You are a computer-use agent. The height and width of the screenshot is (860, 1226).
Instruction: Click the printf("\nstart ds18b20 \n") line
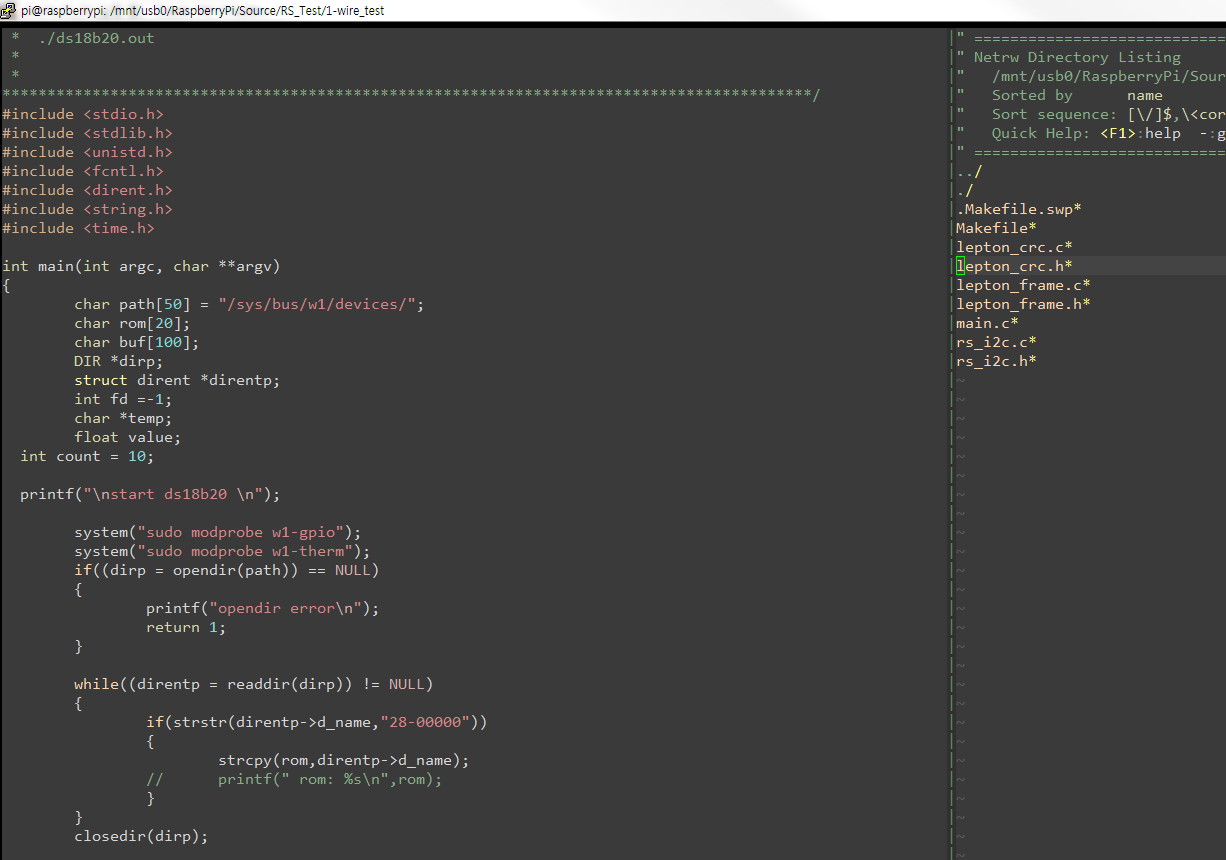click(x=150, y=494)
